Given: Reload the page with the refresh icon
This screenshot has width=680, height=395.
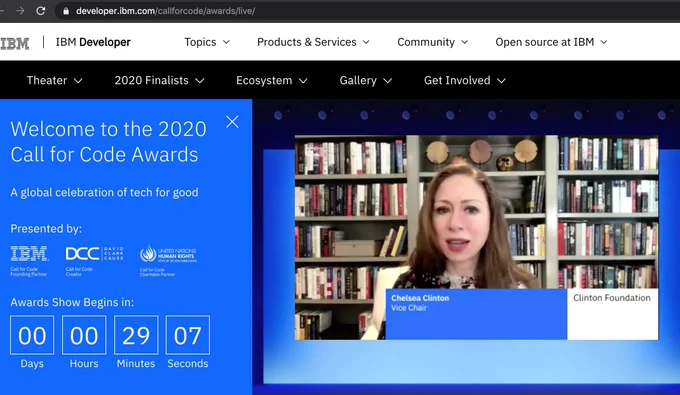Looking at the screenshot, I should (x=40, y=11).
